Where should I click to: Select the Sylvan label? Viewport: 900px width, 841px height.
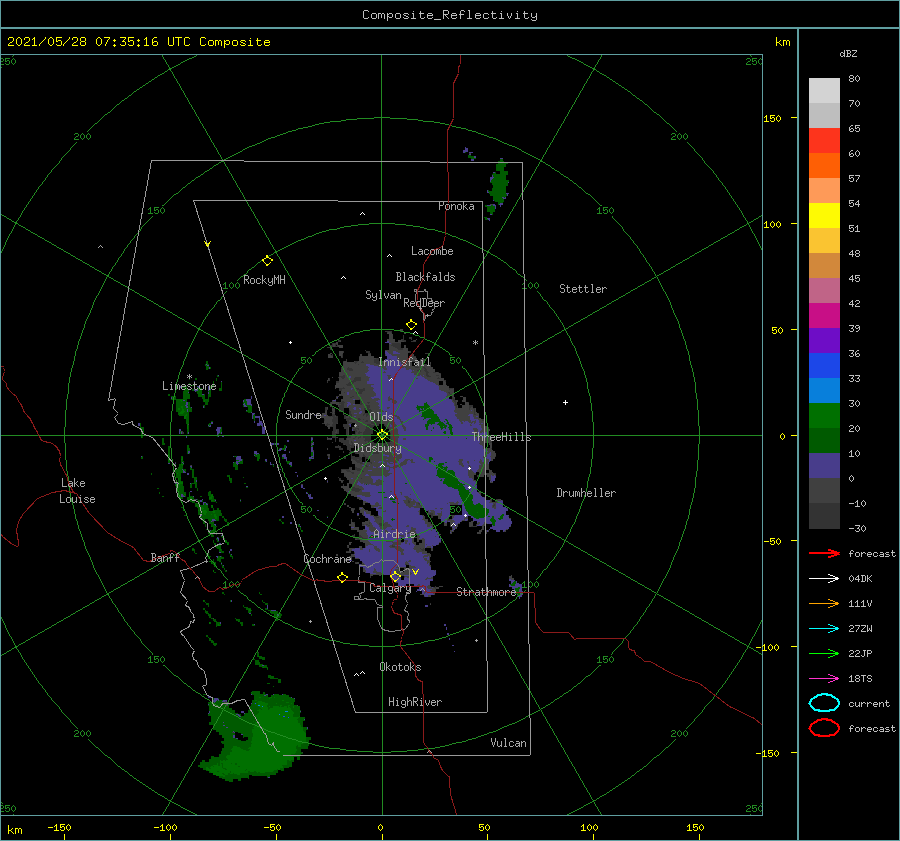(383, 295)
